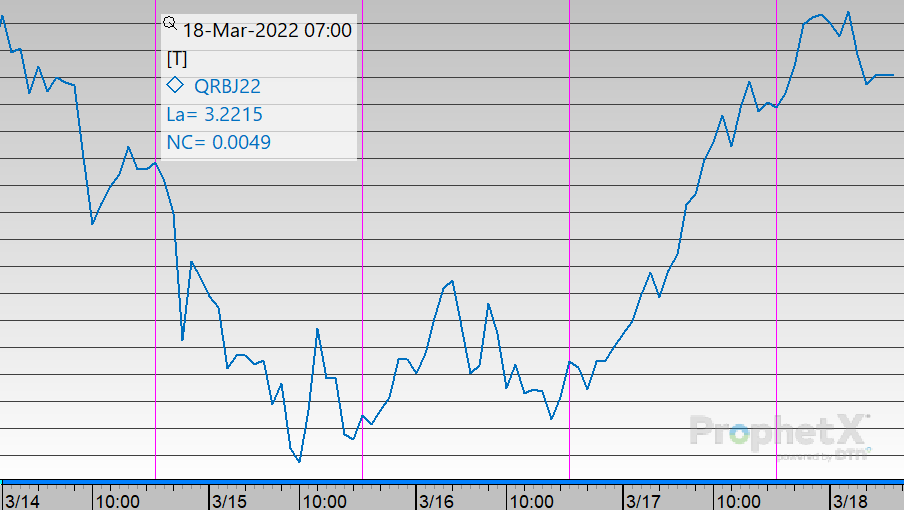Screen dimensions: 904x510
Task: Click the 10:00 label following 3/15
Action: click(325, 499)
